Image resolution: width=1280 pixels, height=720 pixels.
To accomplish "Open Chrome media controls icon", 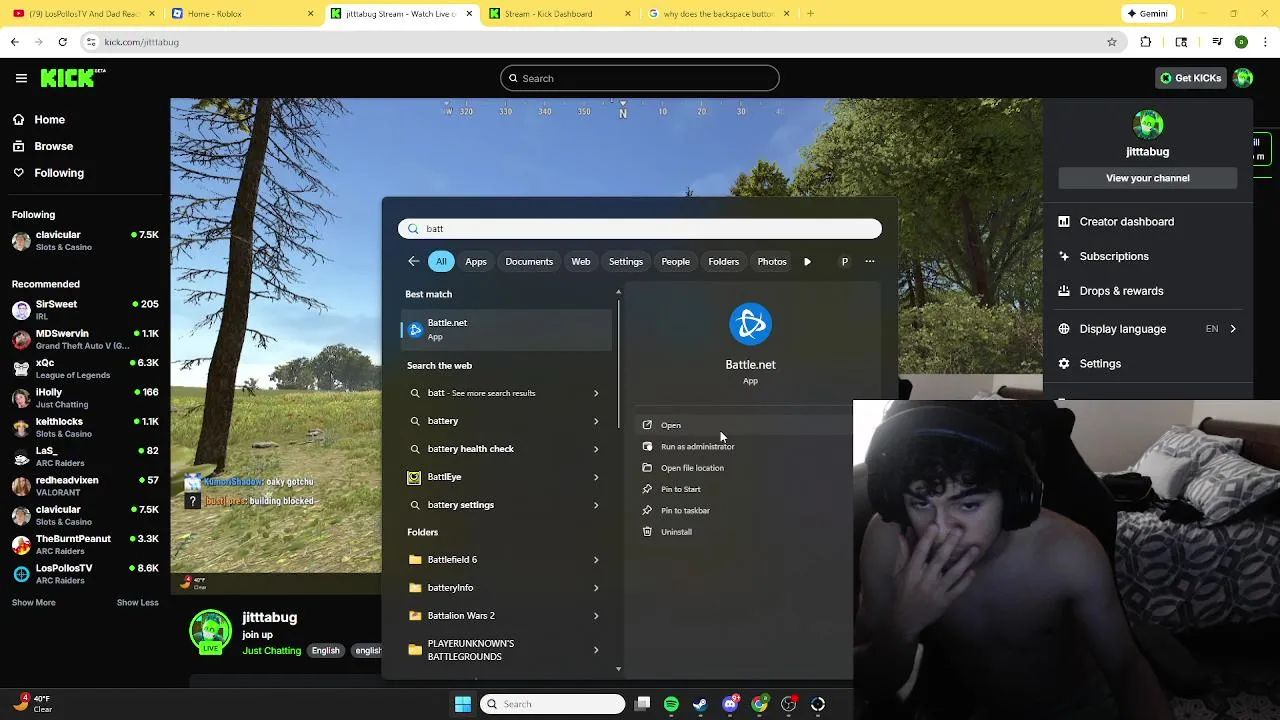I will [1217, 42].
